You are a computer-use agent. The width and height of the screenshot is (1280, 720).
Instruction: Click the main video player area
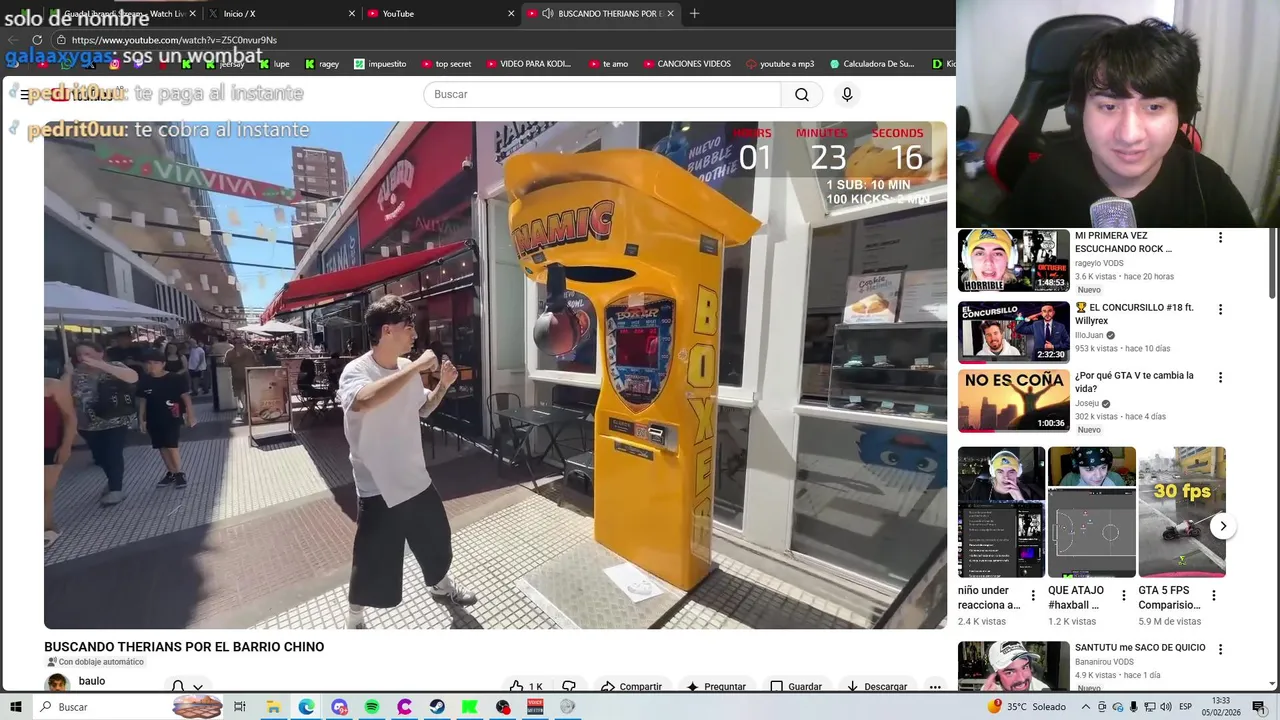pyautogui.click(x=495, y=375)
